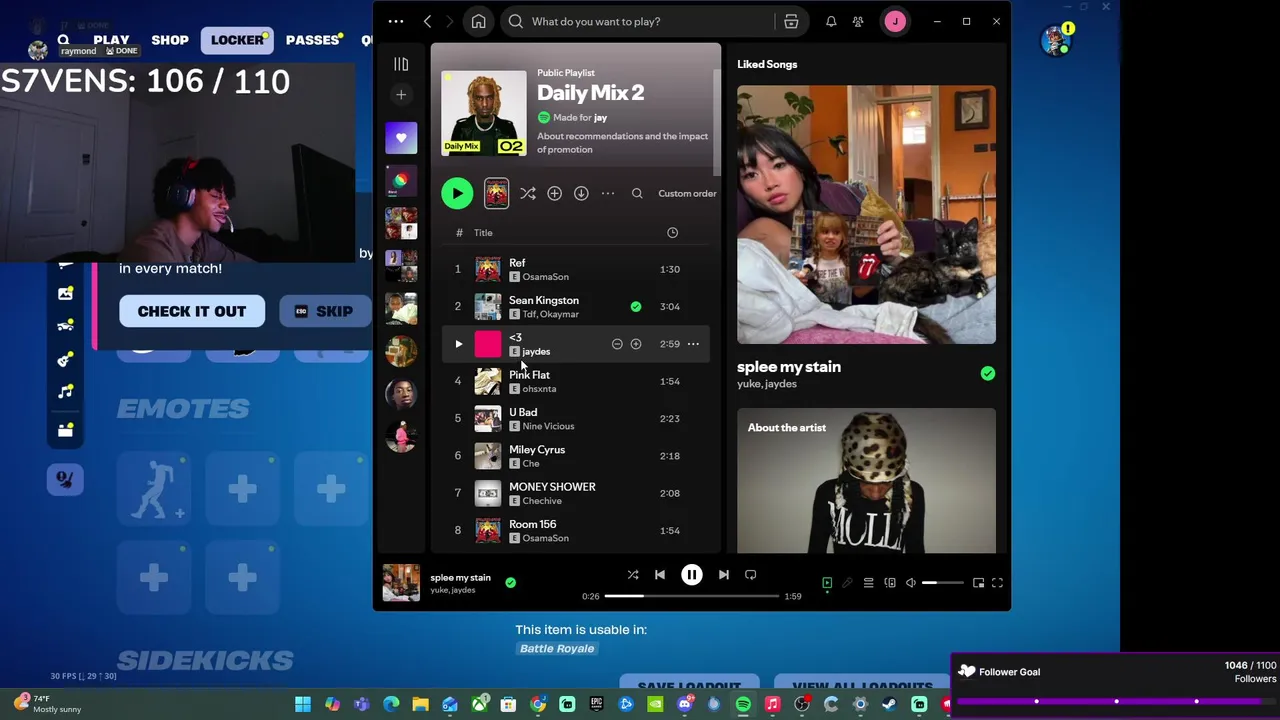Select the track Pink Flat
The width and height of the screenshot is (1280, 720).
(x=576, y=381)
